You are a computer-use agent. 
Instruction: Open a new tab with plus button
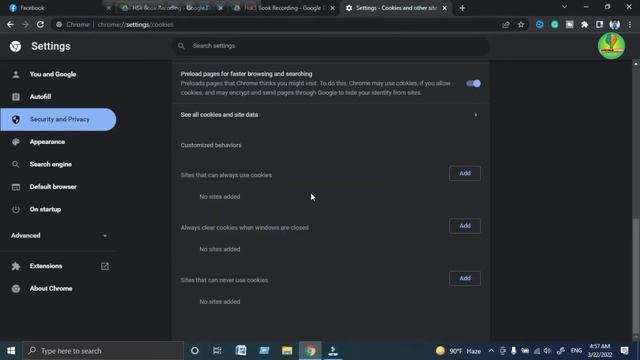click(x=462, y=8)
